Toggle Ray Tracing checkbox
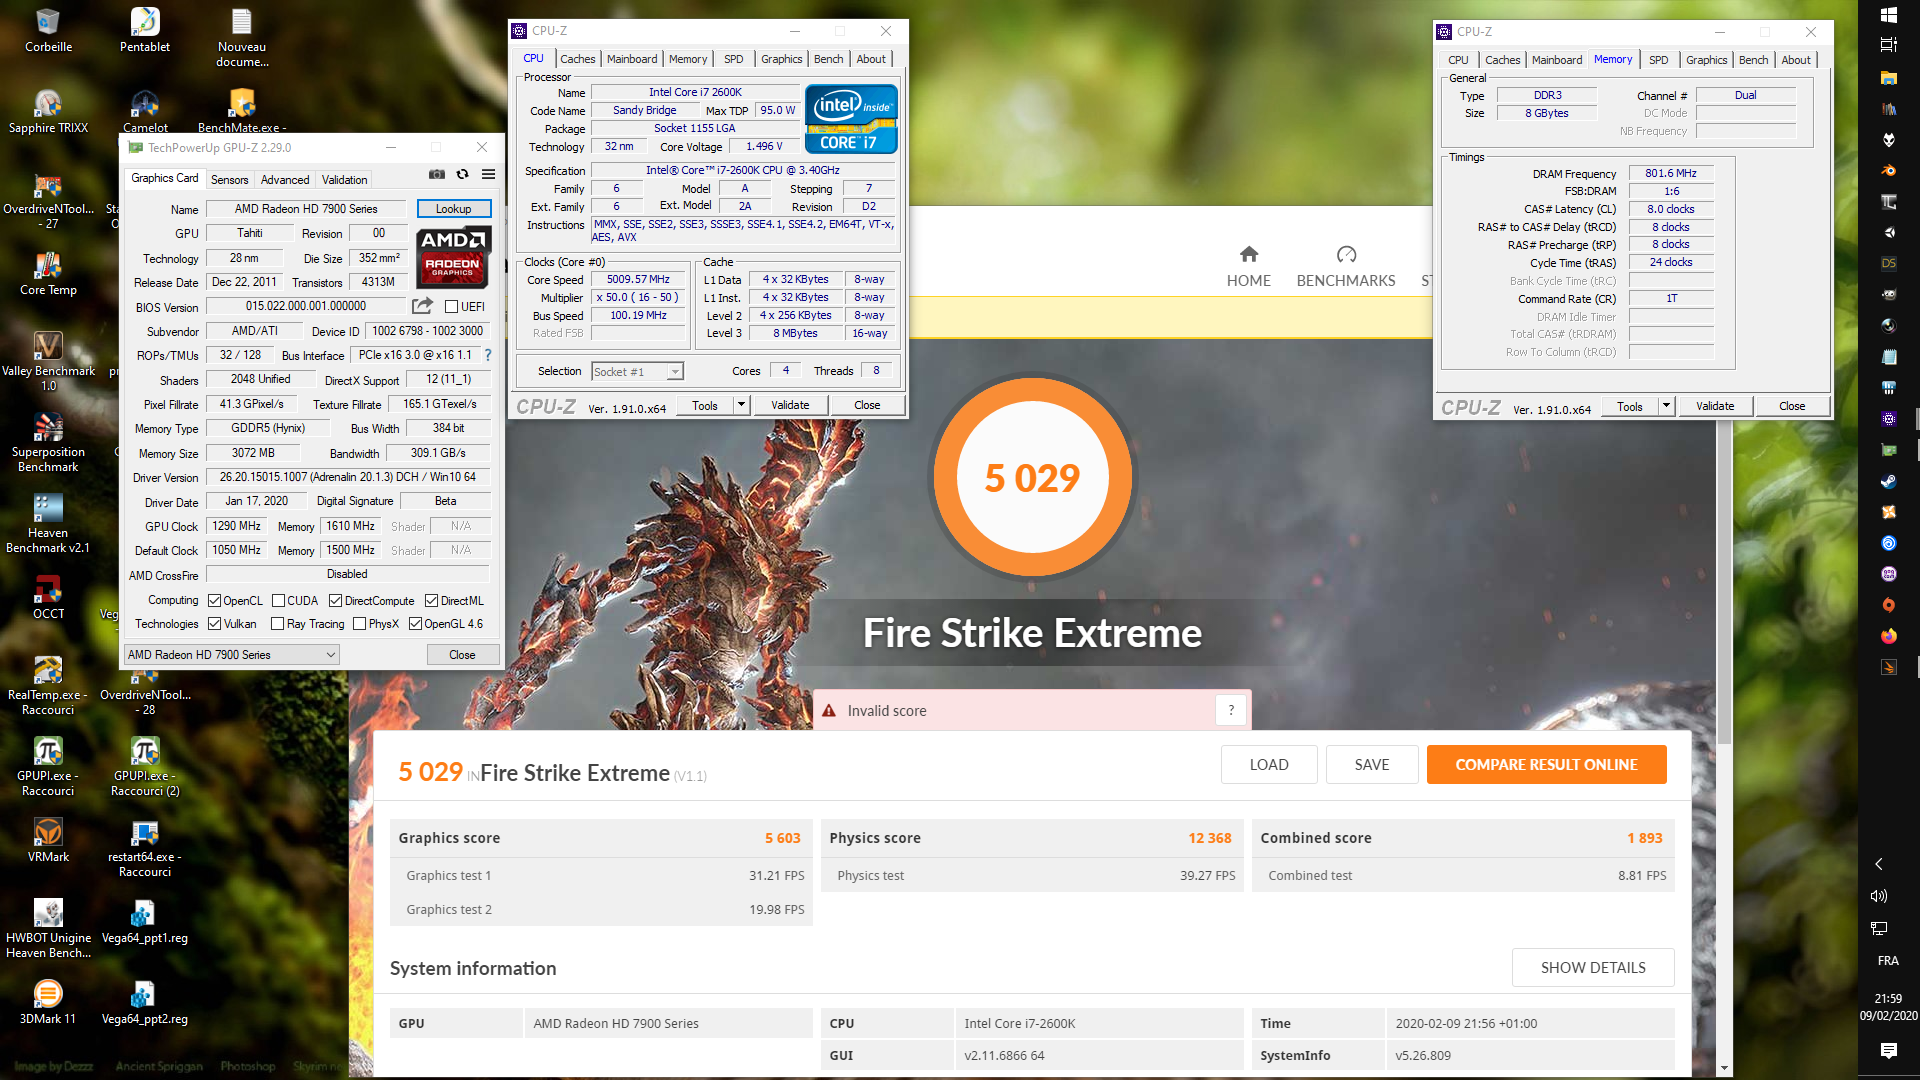The width and height of the screenshot is (1920, 1080). click(x=277, y=624)
